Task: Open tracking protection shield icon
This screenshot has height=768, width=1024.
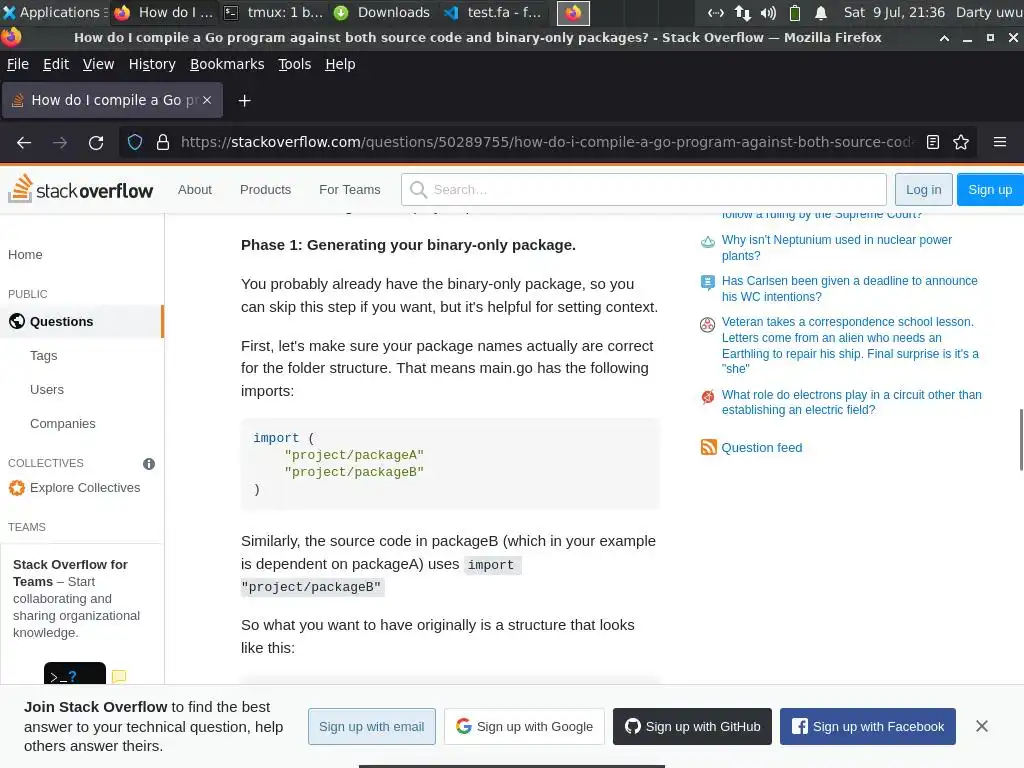Action: click(135, 142)
